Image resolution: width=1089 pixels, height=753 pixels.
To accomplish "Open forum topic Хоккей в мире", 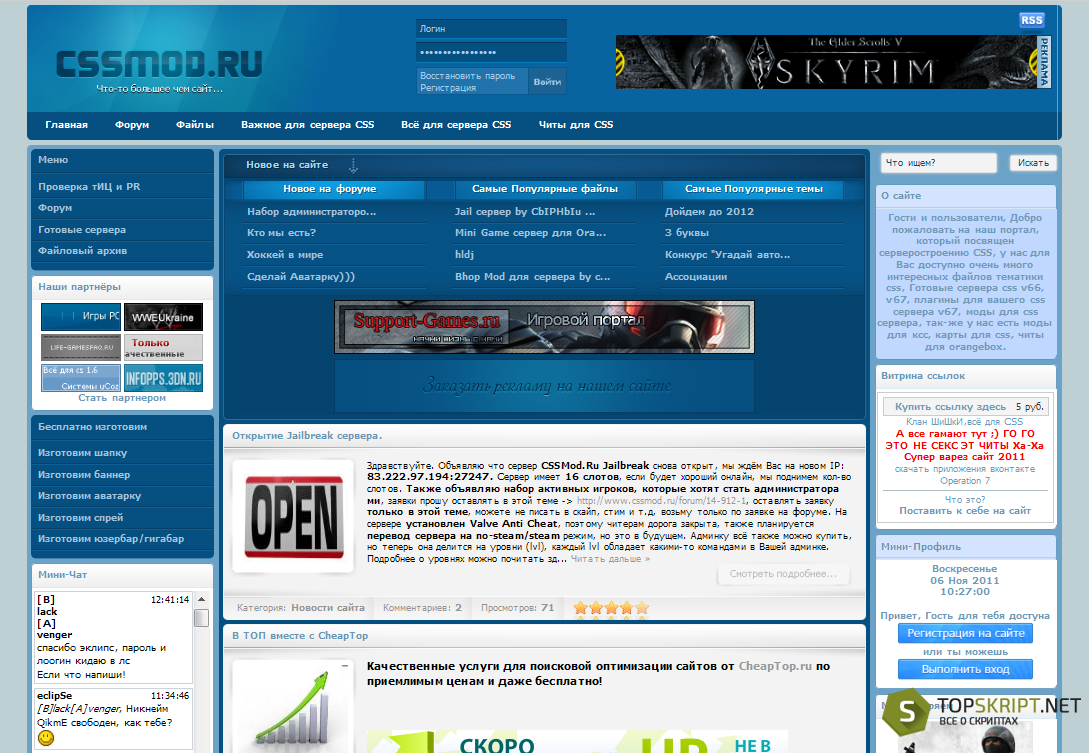I will (285, 255).
